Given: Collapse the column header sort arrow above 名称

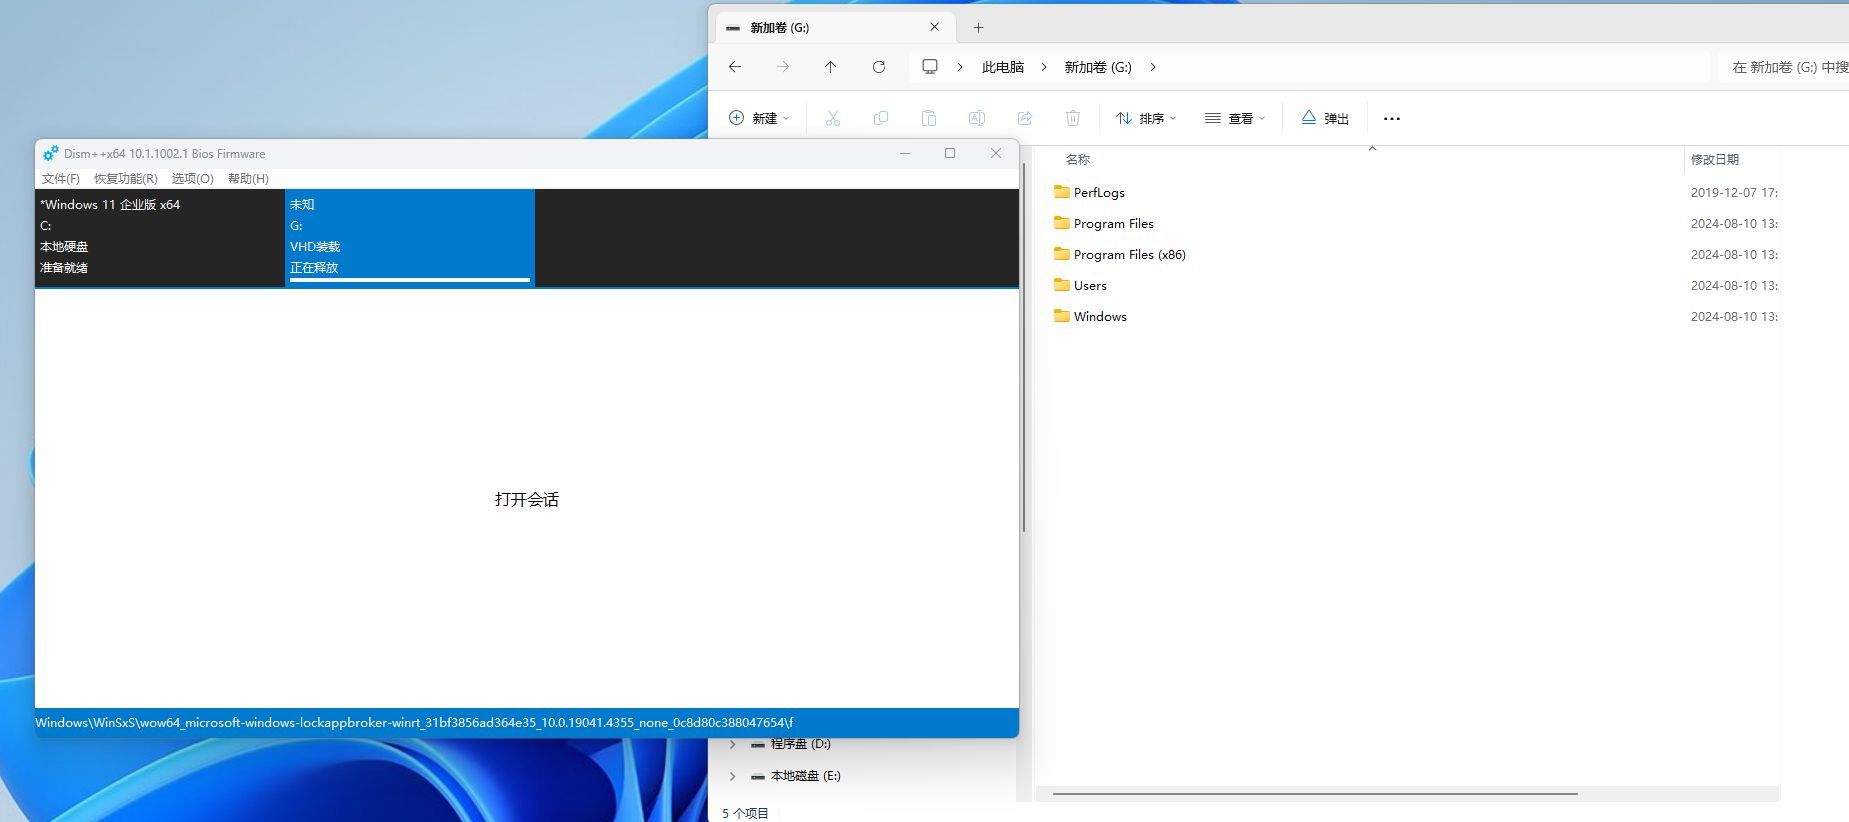Looking at the screenshot, I should coord(1372,148).
